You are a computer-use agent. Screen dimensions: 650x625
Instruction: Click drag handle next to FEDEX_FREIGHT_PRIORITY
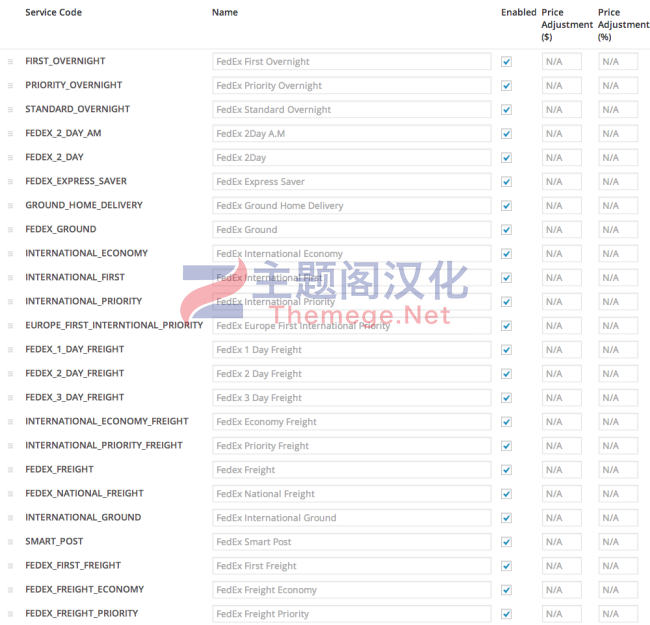10,615
